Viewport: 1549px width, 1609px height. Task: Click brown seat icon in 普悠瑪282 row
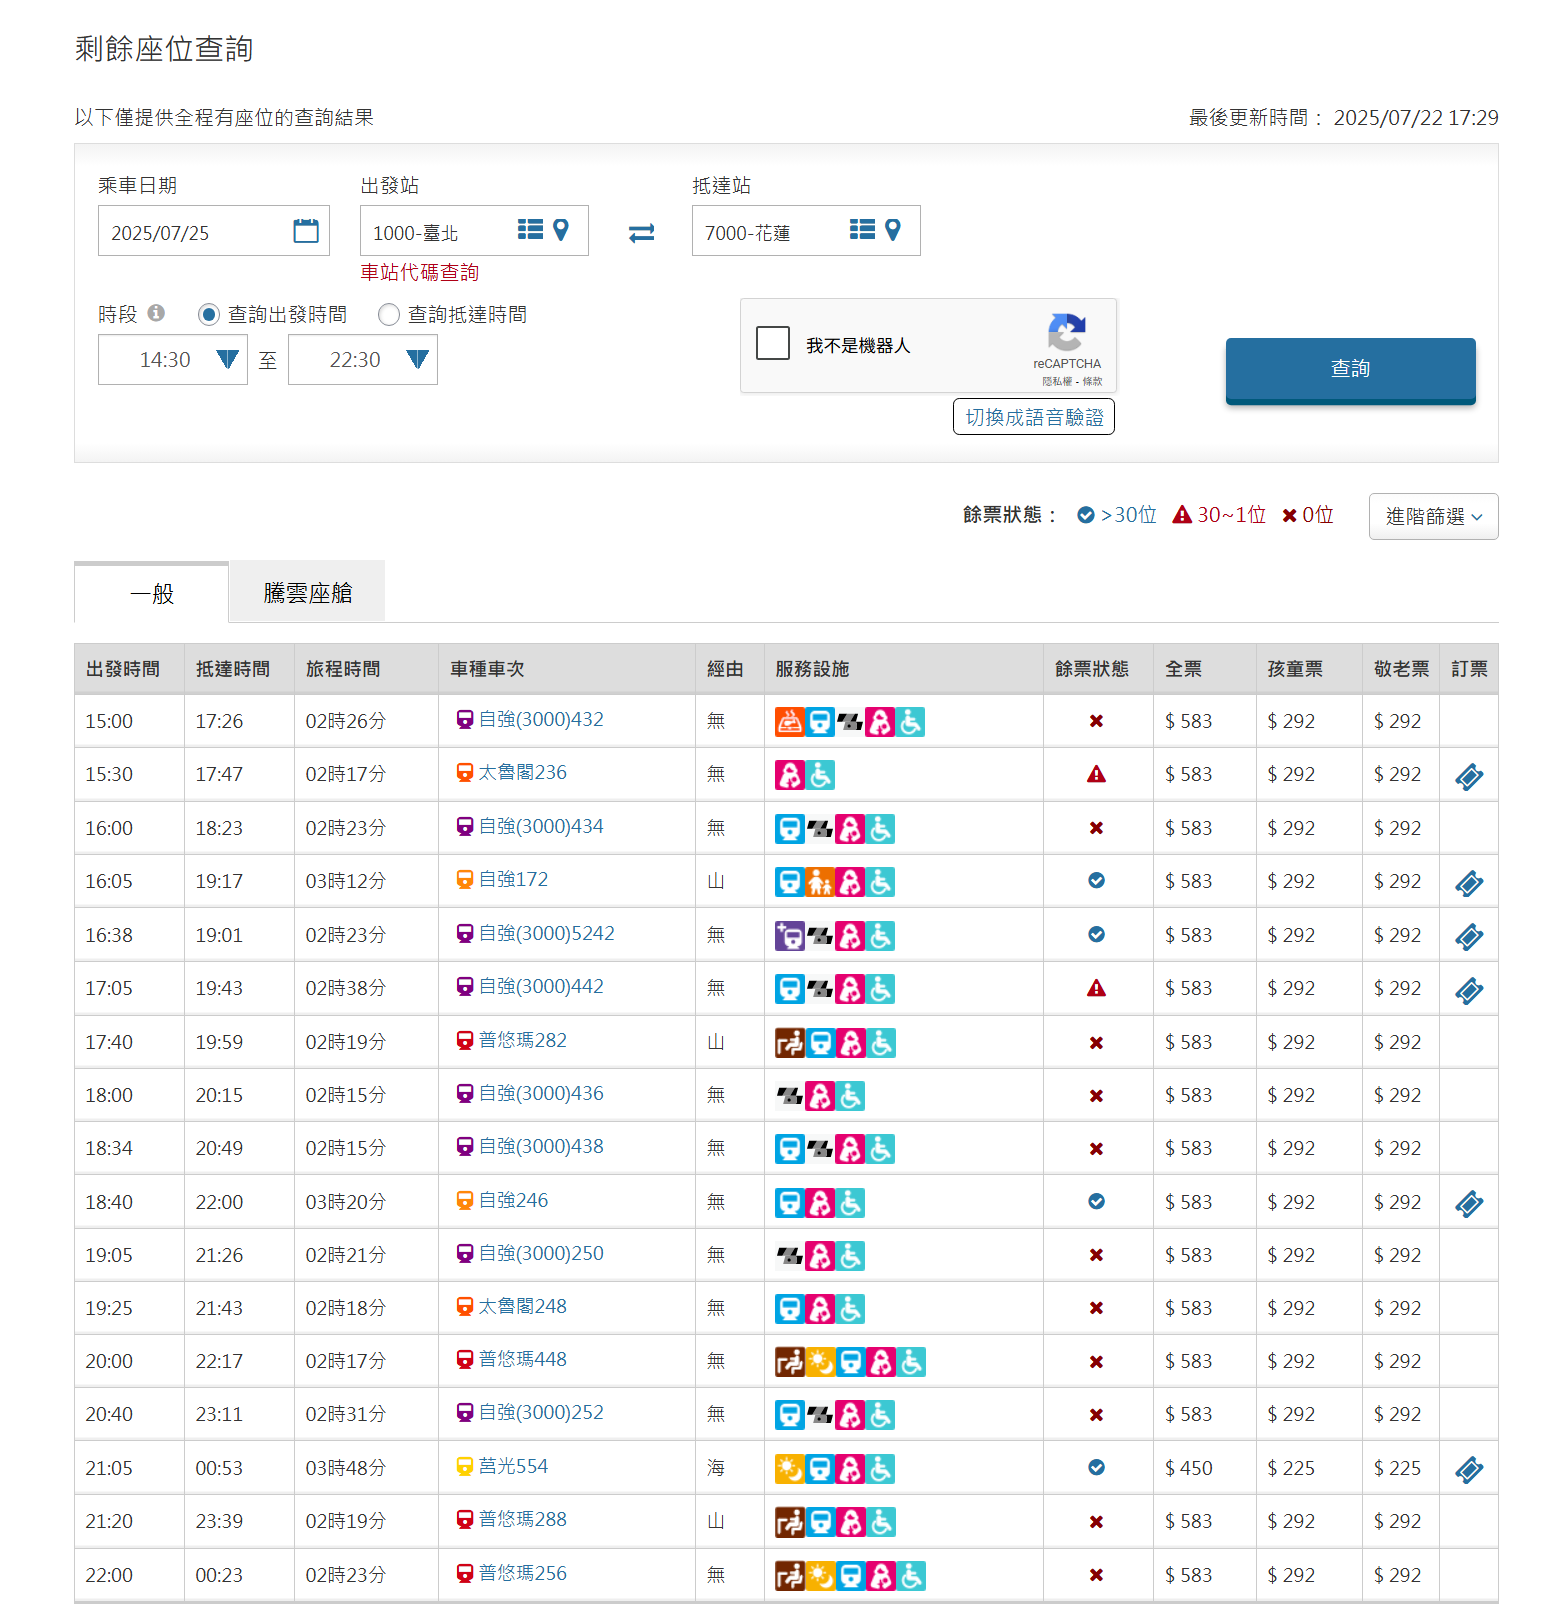point(790,1043)
